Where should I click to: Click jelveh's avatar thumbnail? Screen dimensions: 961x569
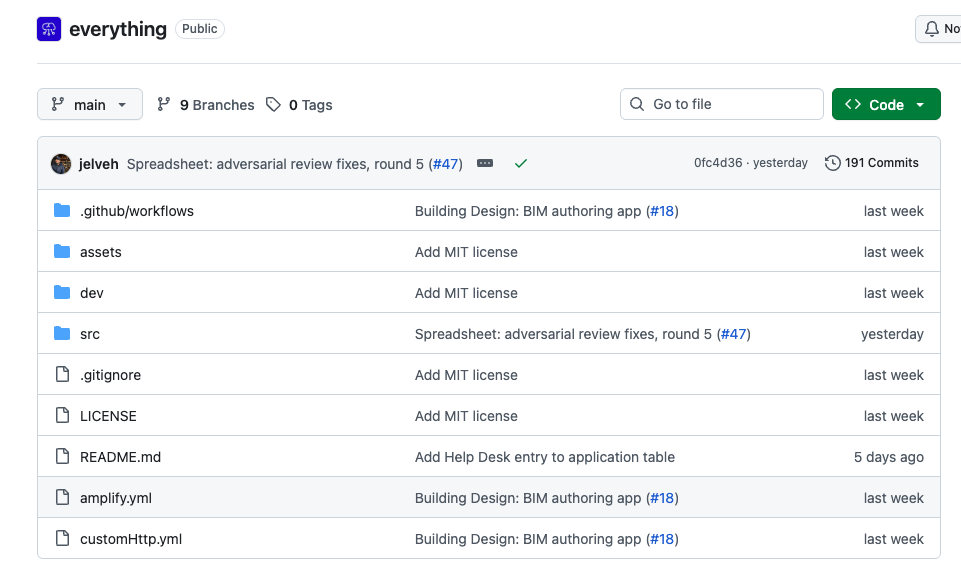(x=61, y=164)
